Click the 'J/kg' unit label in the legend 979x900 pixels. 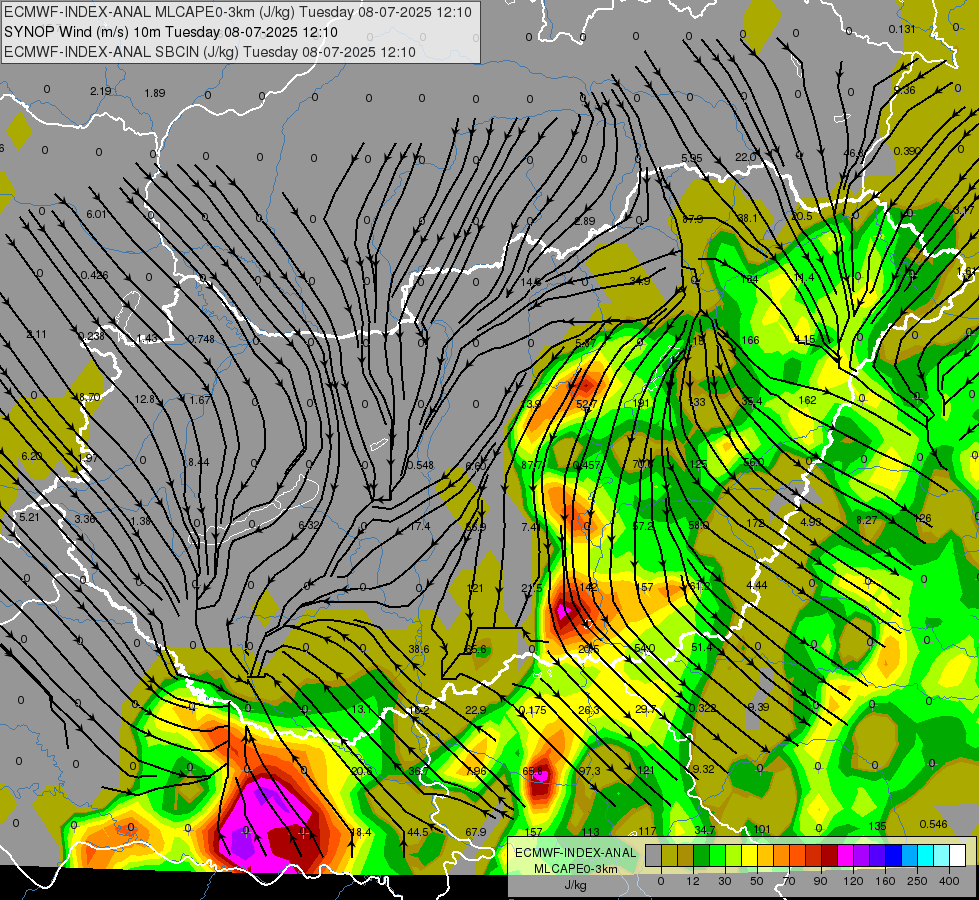point(575,885)
